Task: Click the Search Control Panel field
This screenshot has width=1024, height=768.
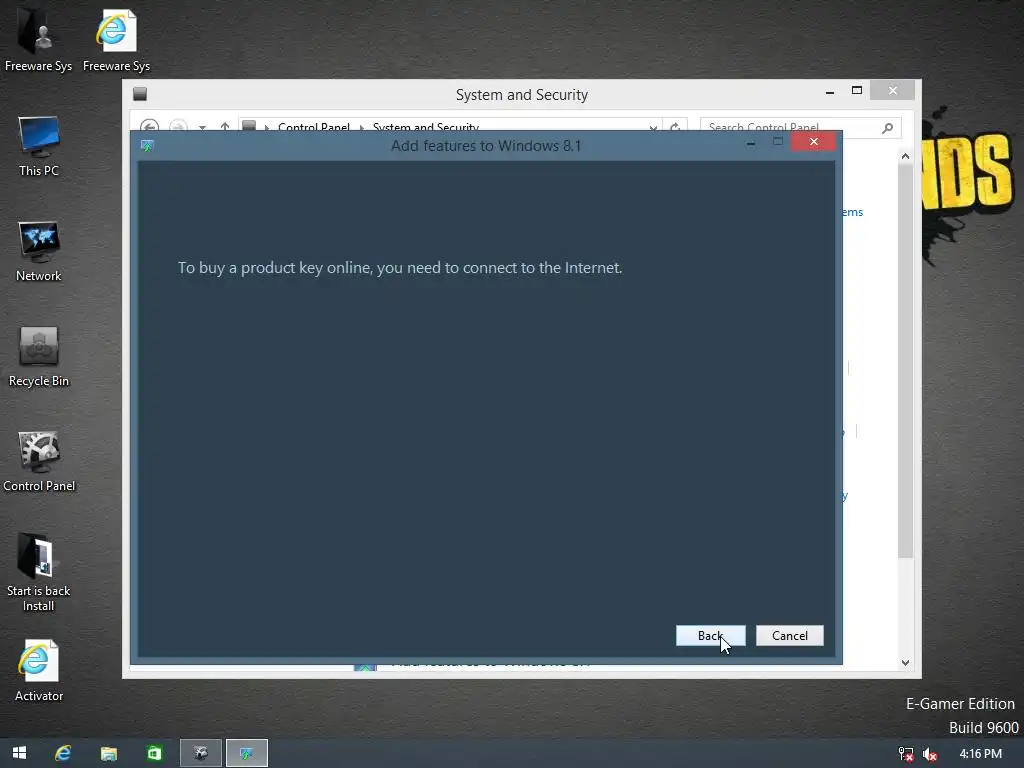Action: [800, 127]
